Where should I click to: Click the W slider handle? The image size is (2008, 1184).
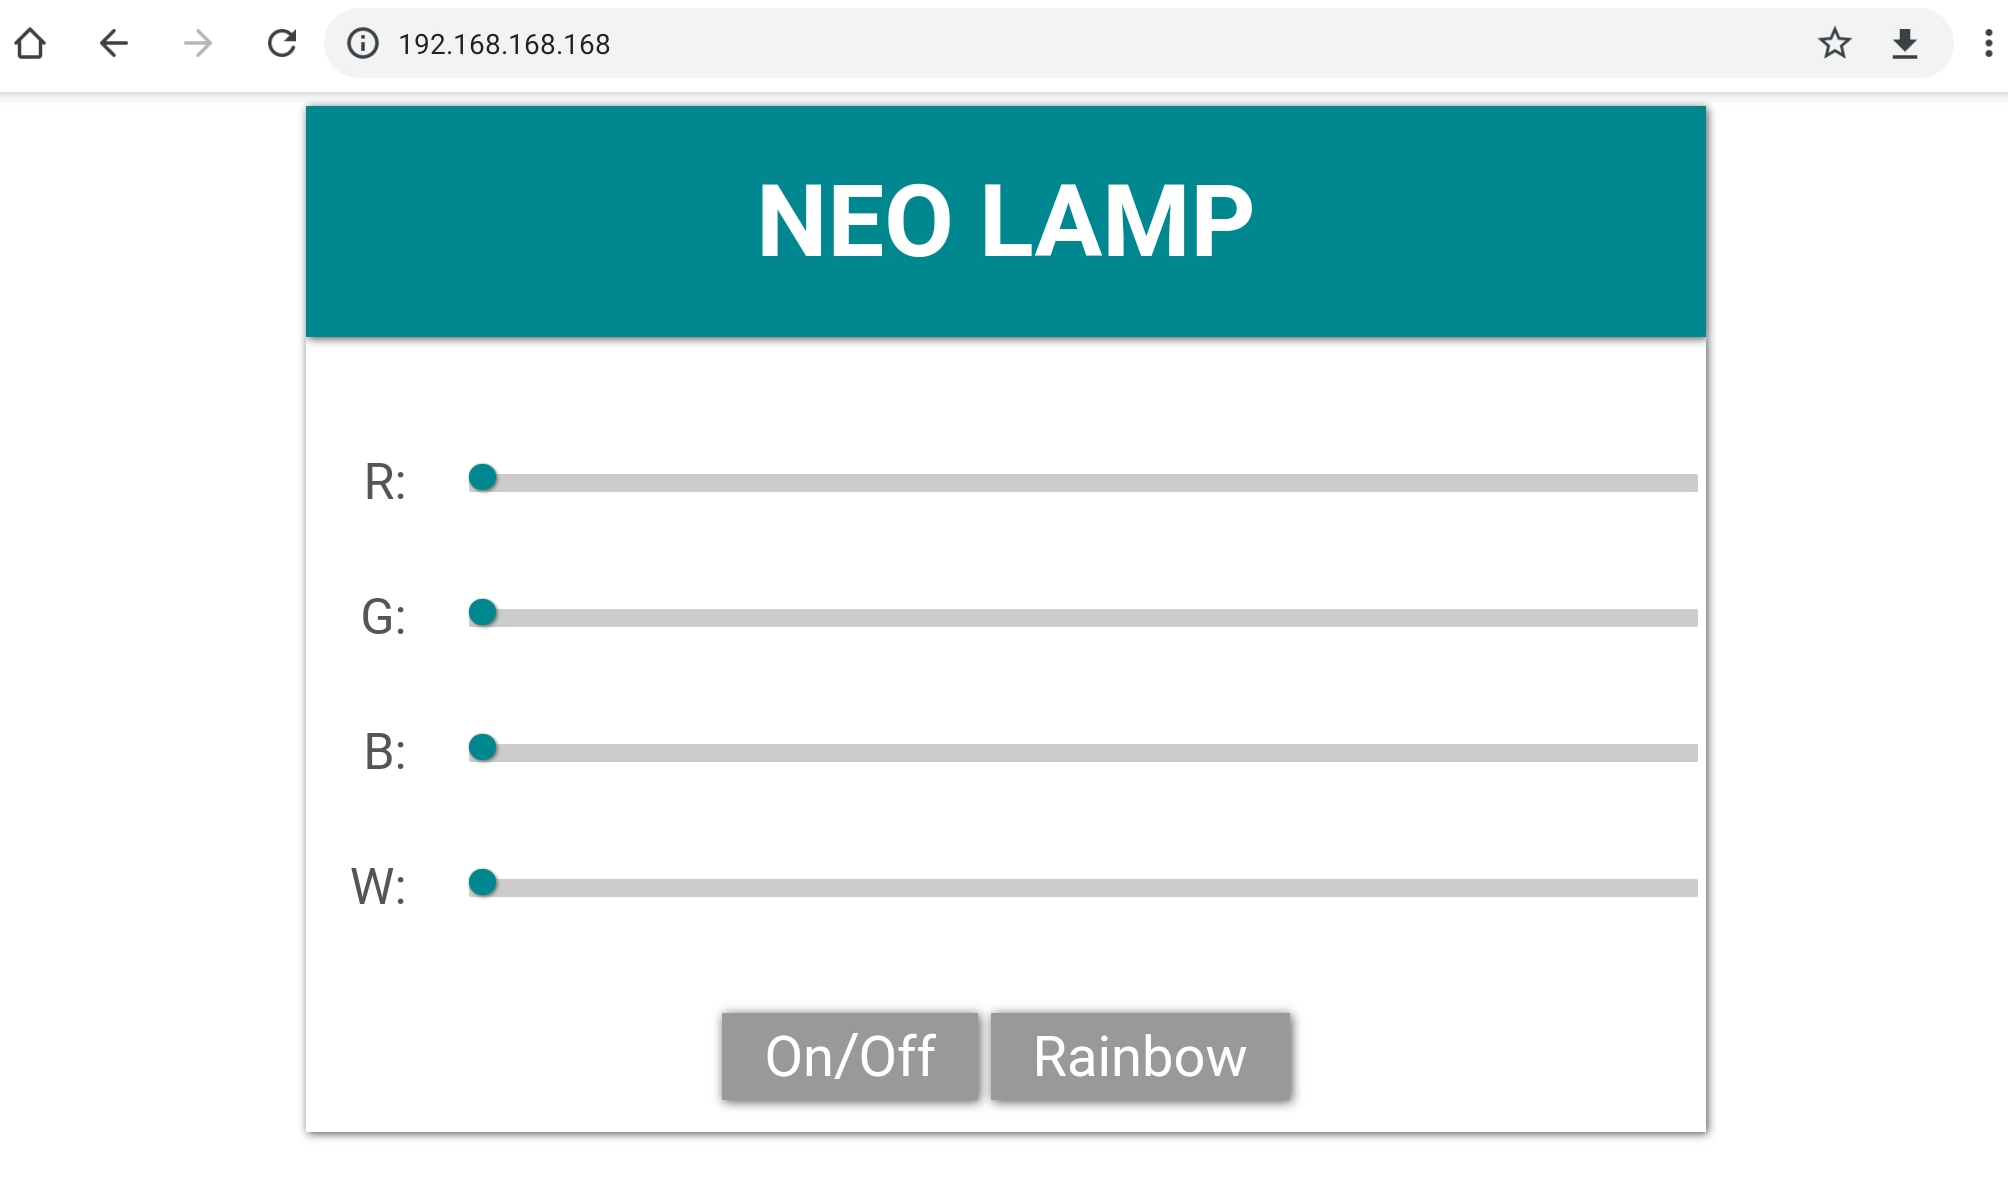pyautogui.click(x=483, y=882)
